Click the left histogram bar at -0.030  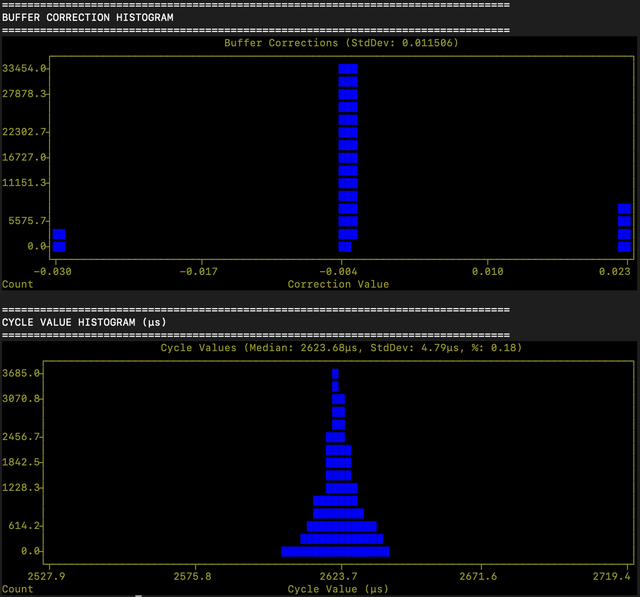tap(59, 240)
